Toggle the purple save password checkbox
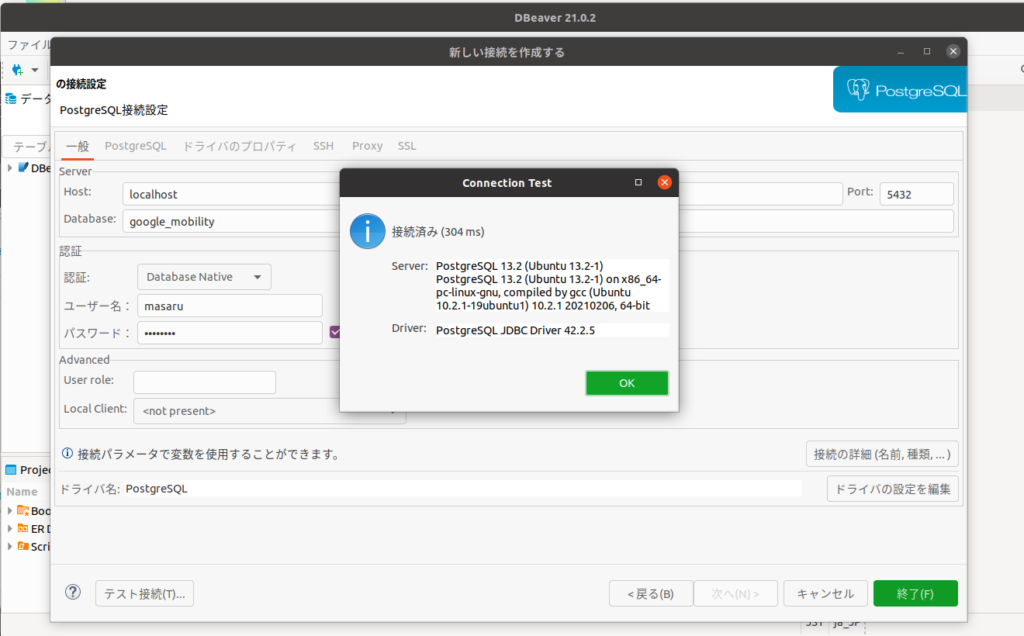 point(336,332)
